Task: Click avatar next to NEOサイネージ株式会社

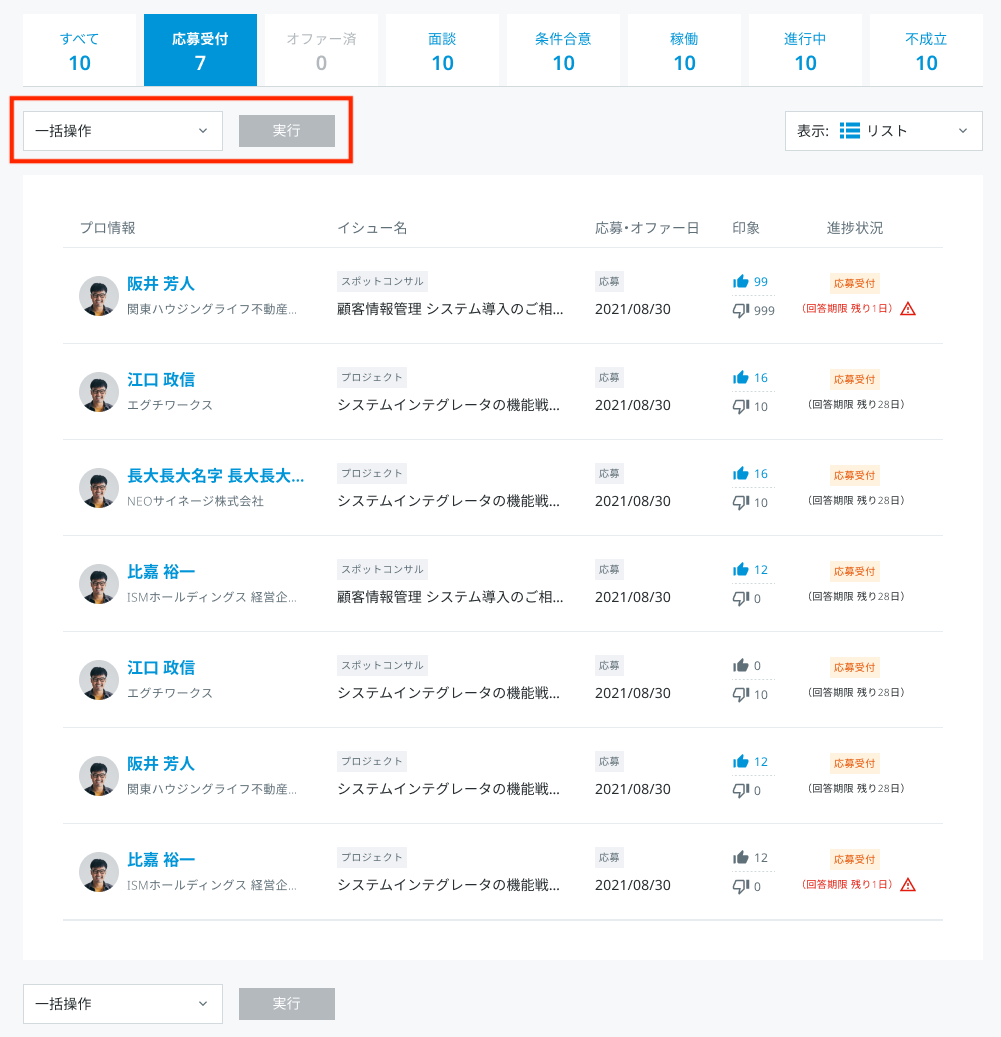Action: (x=99, y=488)
